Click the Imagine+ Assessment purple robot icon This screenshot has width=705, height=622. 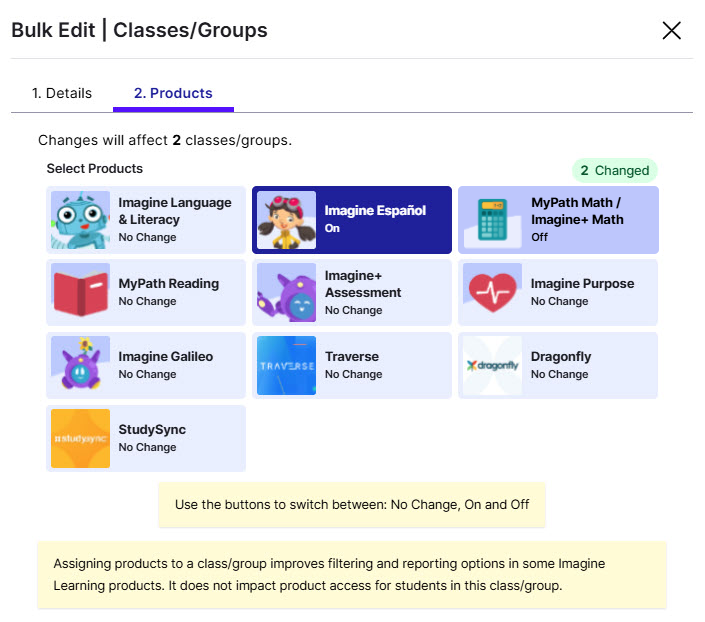(286, 292)
